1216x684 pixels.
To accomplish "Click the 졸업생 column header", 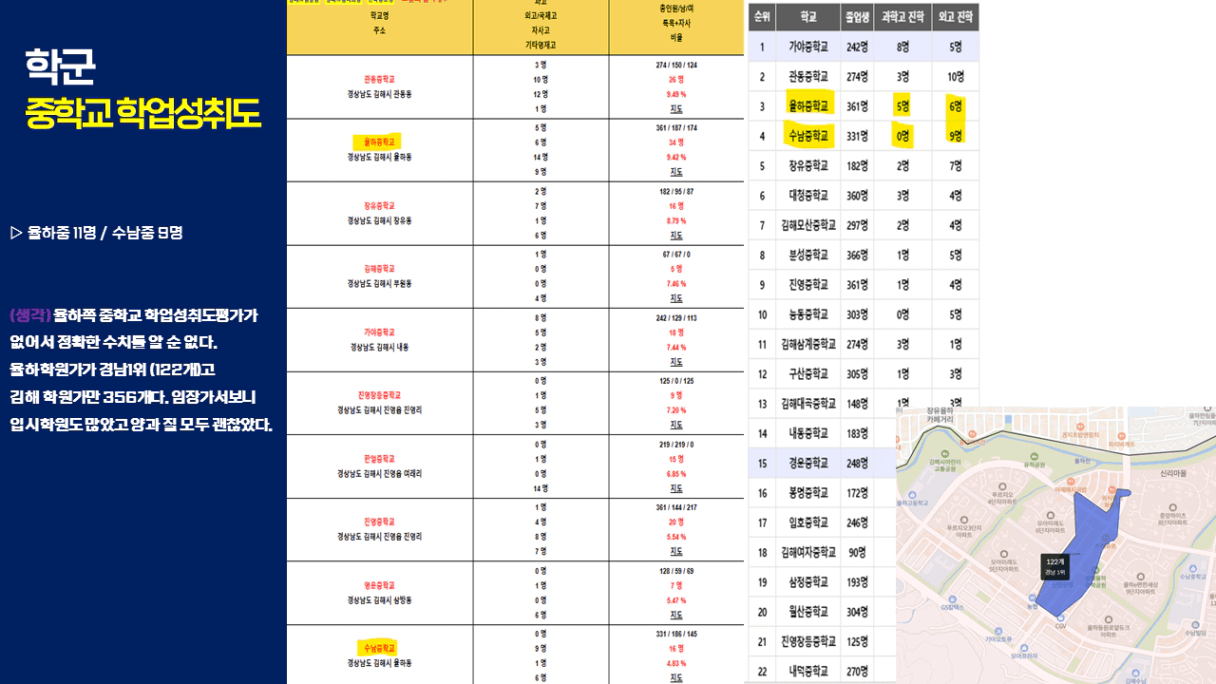I will coord(857,17).
